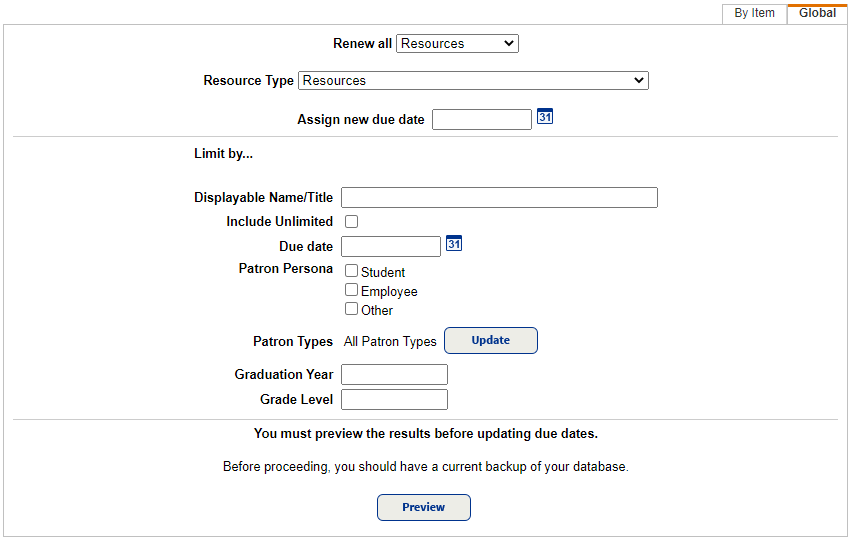Tick the Include Unlimited checkbox
Image resolution: width=851 pixels, height=540 pixels.
pos(352,221)
